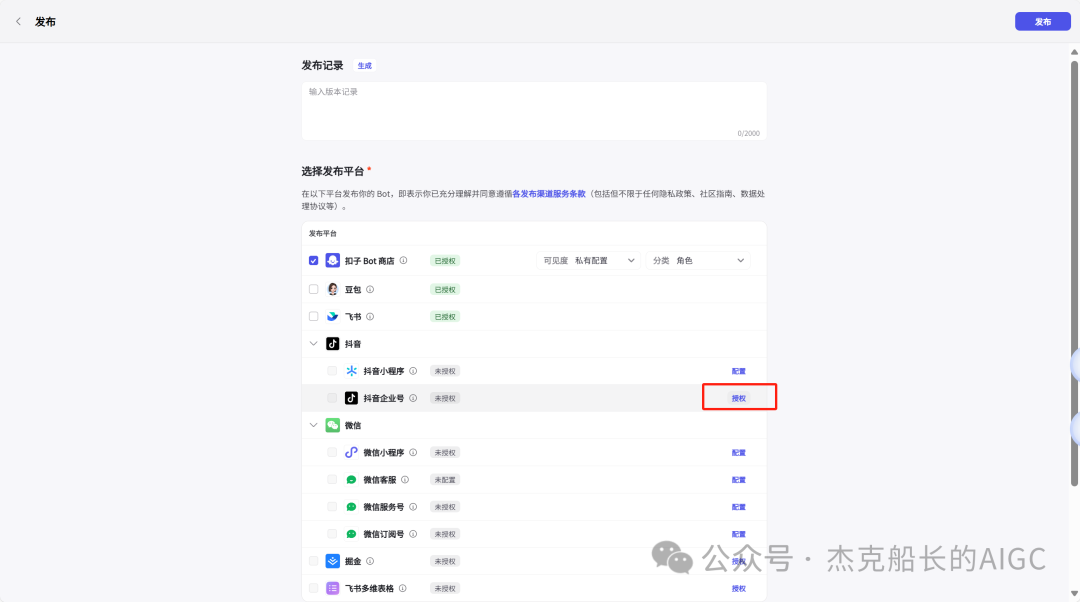
Task: Click the 微信服务号 icon
Action: click(351, 507)
